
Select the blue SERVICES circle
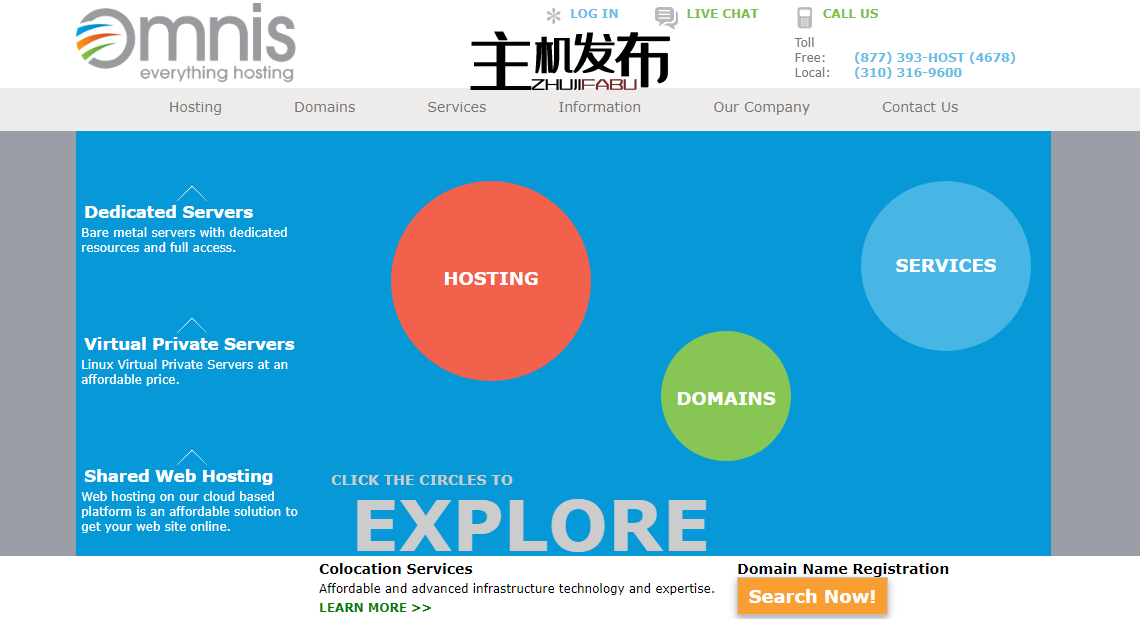coord(945,266)
